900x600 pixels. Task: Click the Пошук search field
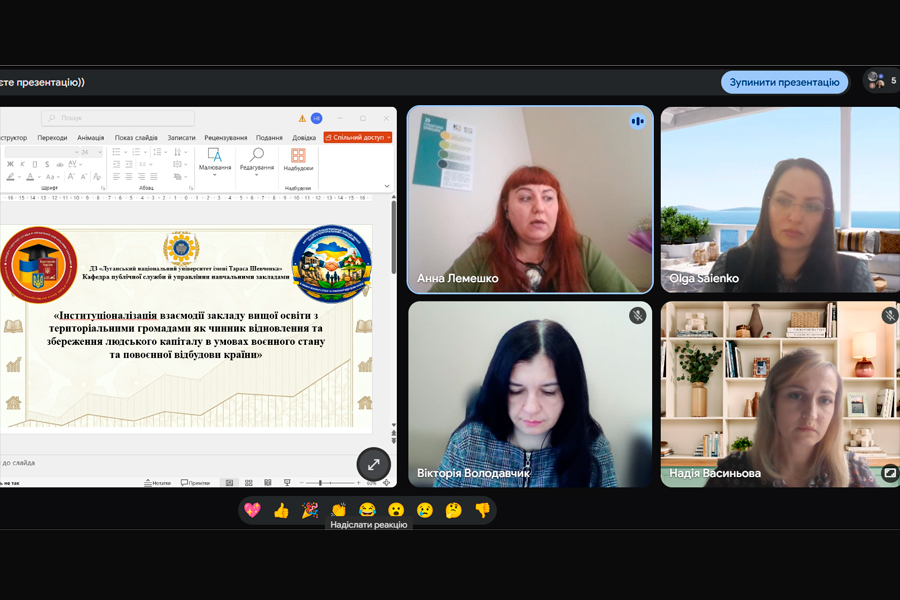pos(118,118)
